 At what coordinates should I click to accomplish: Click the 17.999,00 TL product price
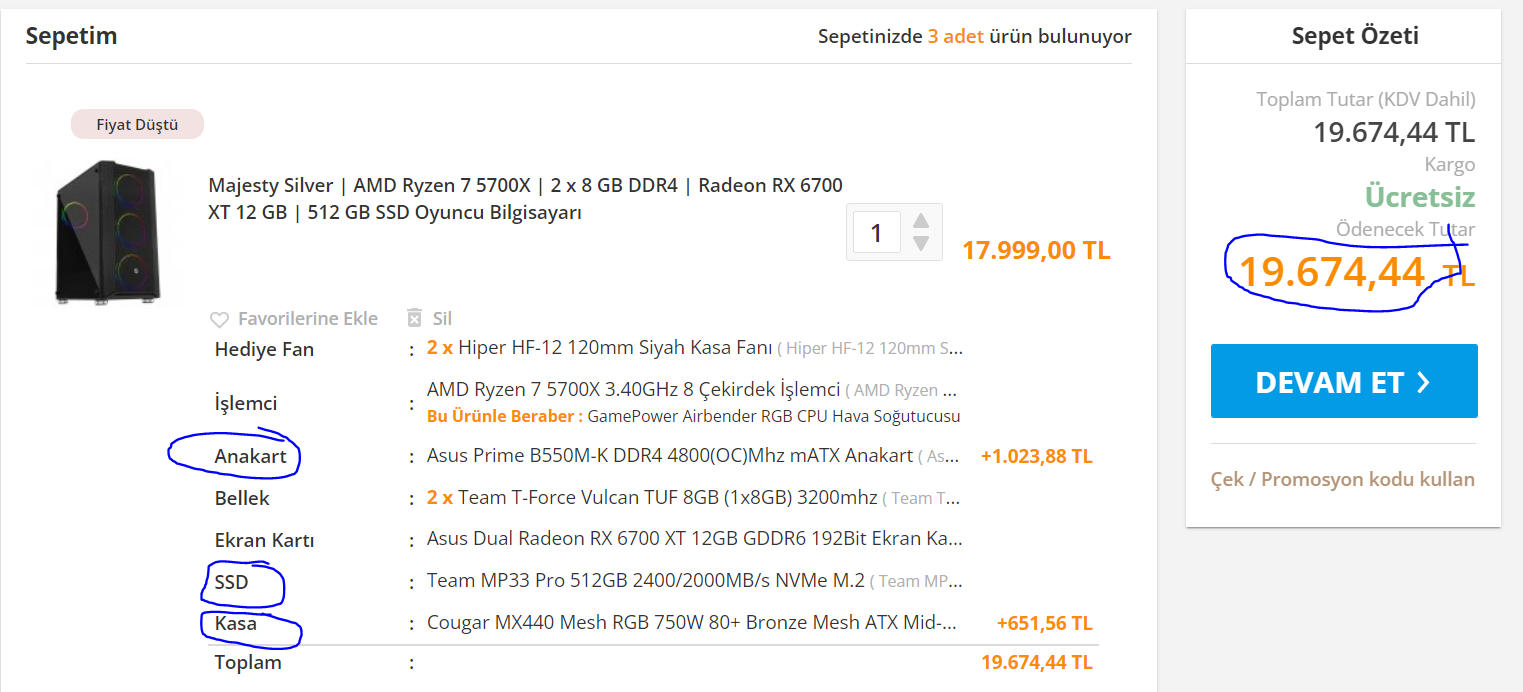click(1036, 250)
